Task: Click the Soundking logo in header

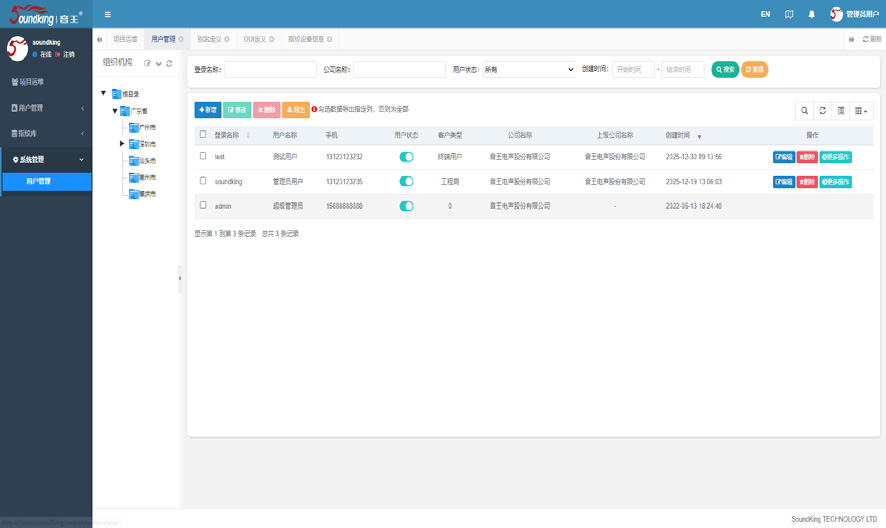Action: pos(46,14)
